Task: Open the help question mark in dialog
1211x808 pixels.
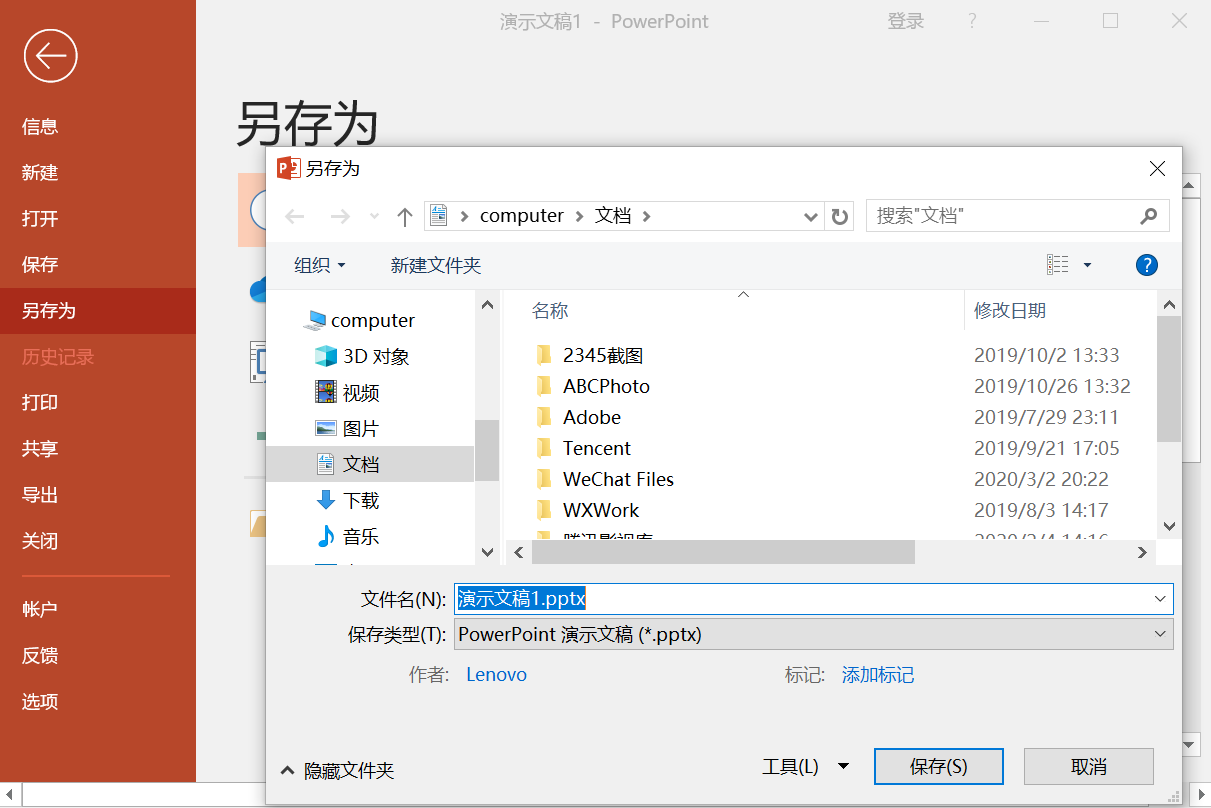Action: tap(1147, 265)
